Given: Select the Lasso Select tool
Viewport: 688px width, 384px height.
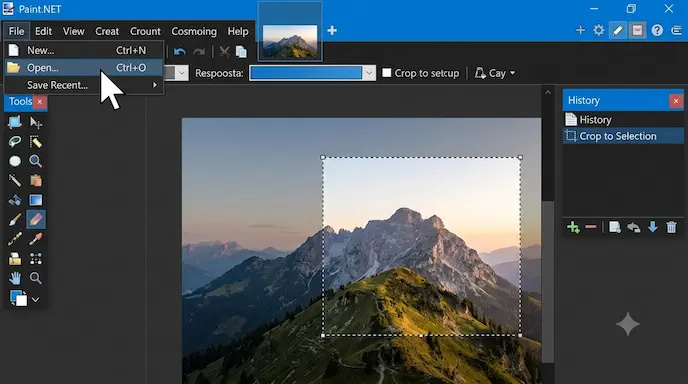Looking at the screenshot, I should click(x=14, y=142).
